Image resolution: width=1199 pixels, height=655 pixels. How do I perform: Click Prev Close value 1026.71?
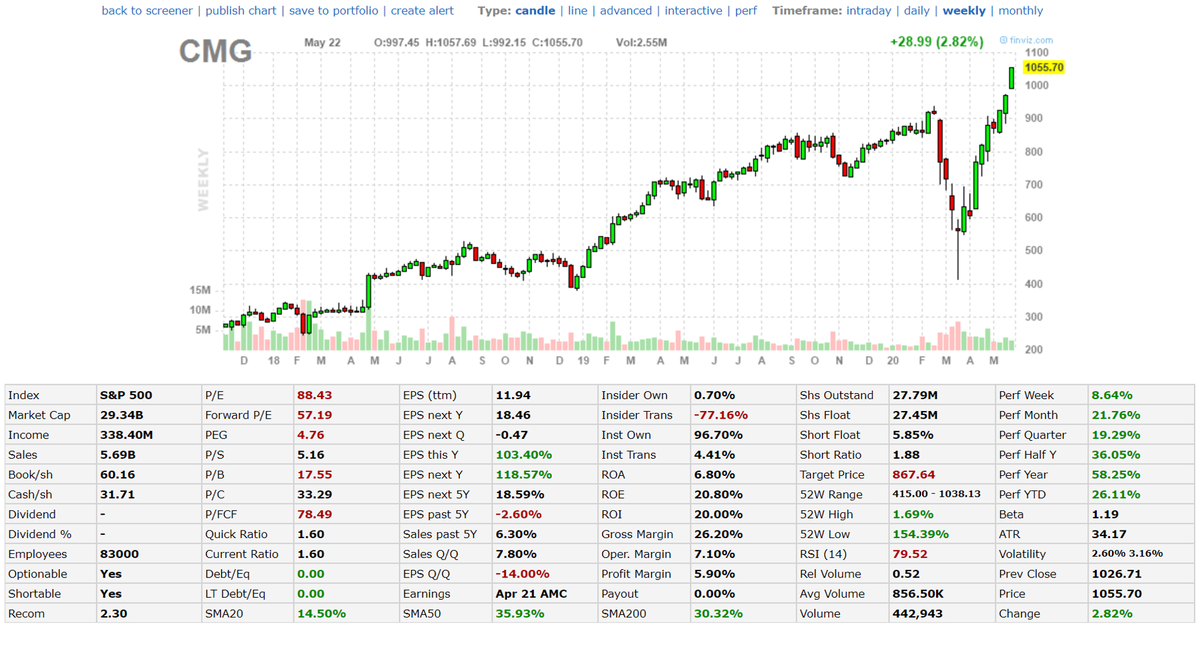[x=1116, y=574]
